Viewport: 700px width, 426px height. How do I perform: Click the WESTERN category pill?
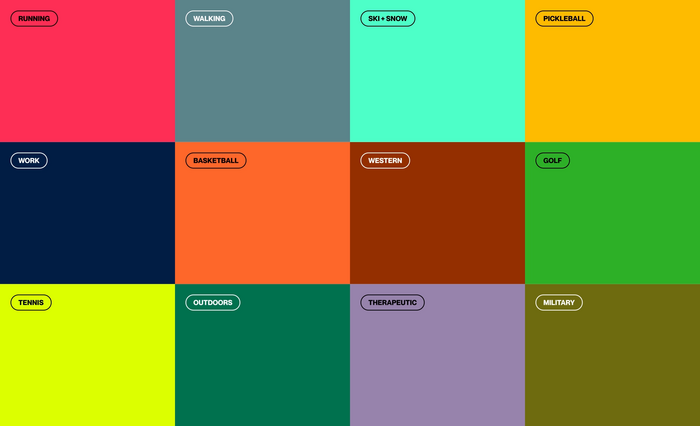click(x=385, y=161)
